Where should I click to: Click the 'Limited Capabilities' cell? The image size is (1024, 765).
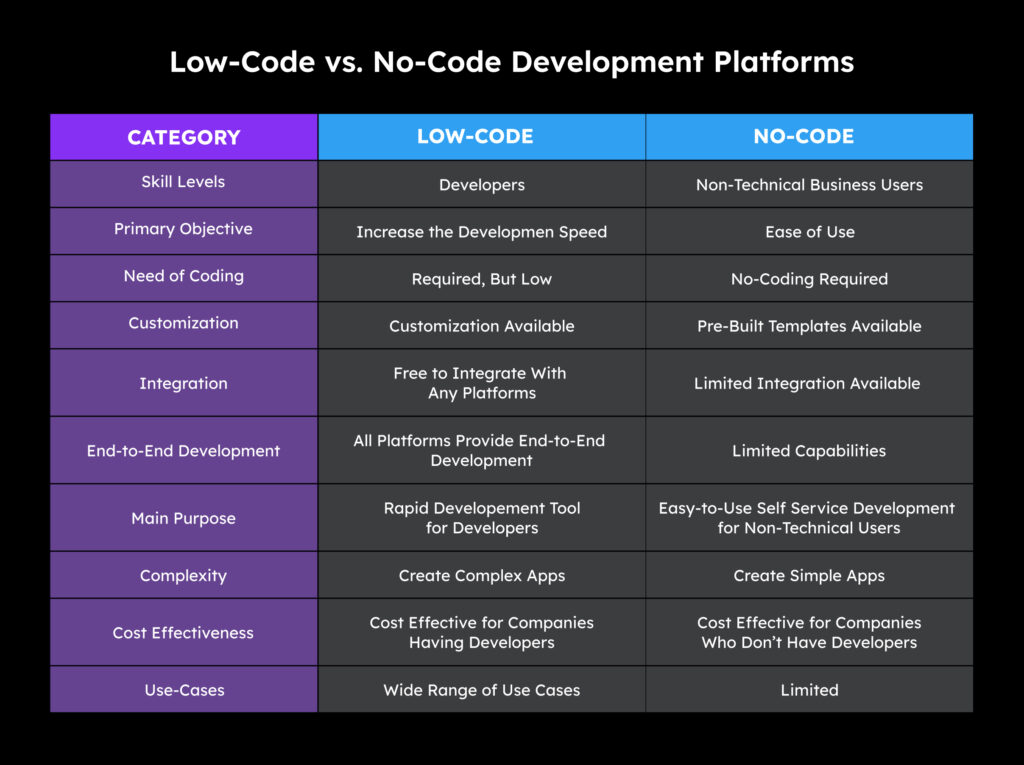809,451
